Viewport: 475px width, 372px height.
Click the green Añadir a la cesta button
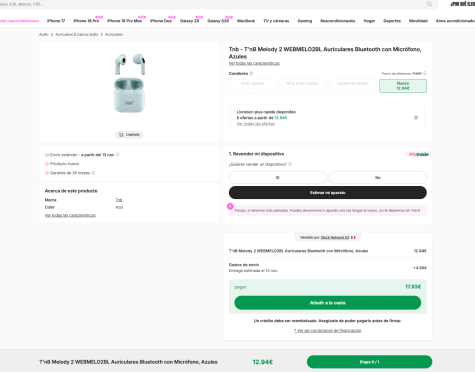[x=328, y=303]
